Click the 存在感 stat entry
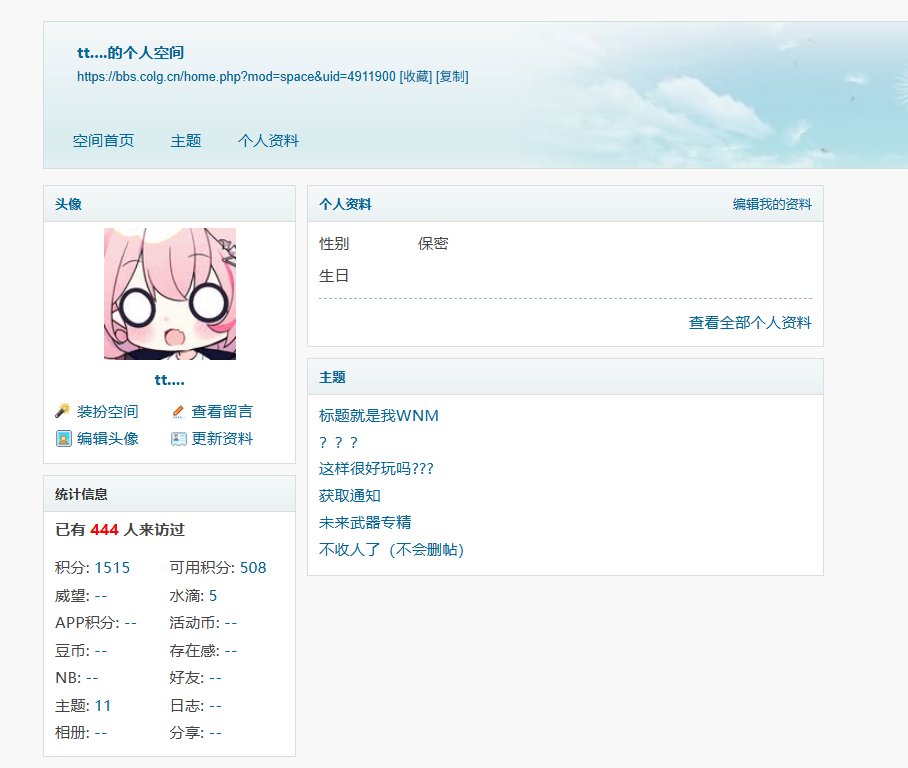The image size is (908, 768). (203, 650)
